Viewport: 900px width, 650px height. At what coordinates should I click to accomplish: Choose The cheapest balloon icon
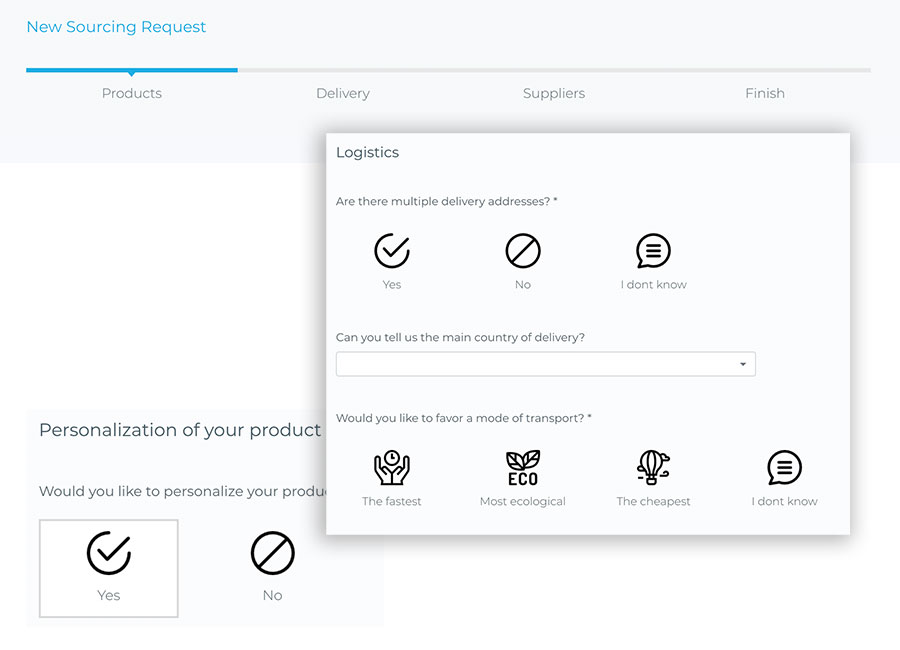[653, 467]
